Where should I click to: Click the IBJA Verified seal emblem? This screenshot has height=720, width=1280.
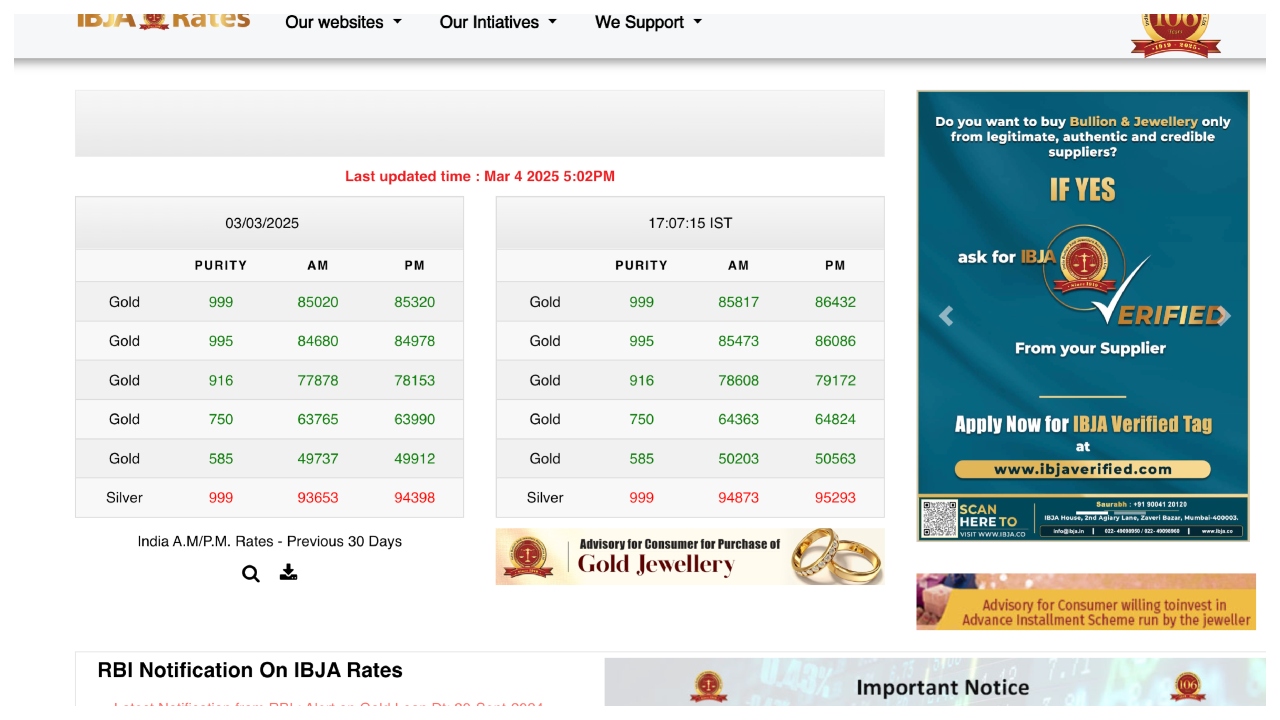point(1080,265)
